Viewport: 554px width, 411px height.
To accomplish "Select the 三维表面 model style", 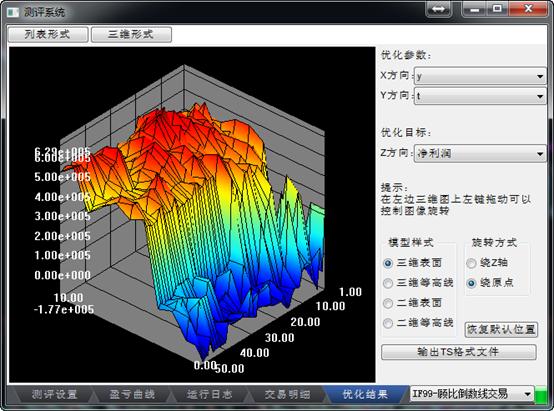I will pos(388,263).
